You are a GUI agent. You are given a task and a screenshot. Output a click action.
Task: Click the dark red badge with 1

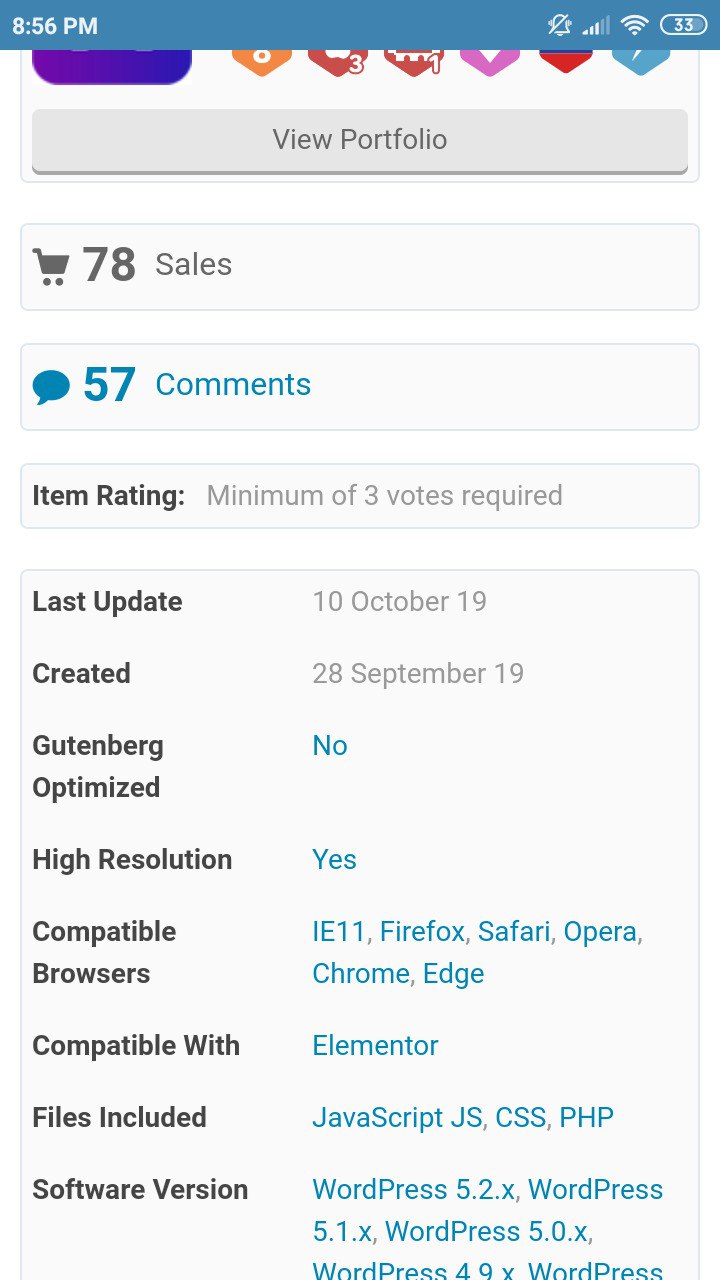click(x=414, y=62)
